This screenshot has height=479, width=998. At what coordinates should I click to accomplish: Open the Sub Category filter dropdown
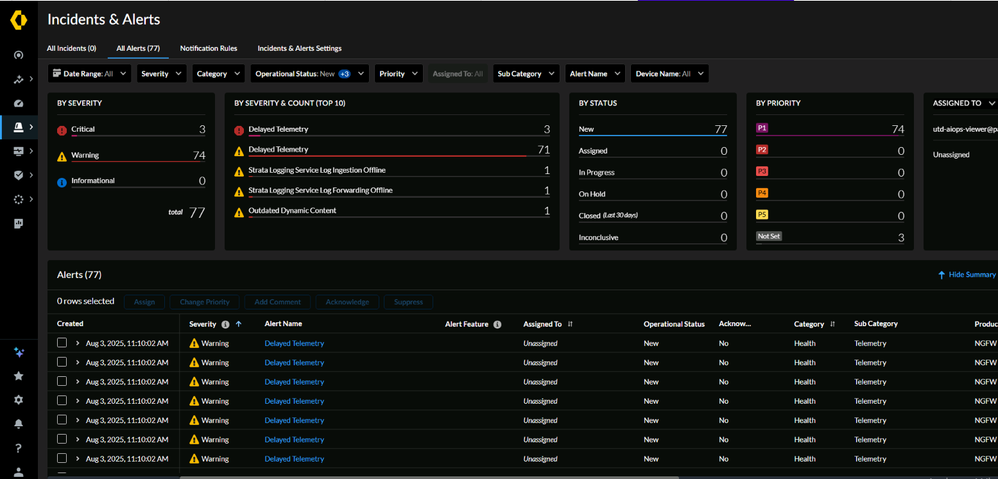click(x=526, y=74)
